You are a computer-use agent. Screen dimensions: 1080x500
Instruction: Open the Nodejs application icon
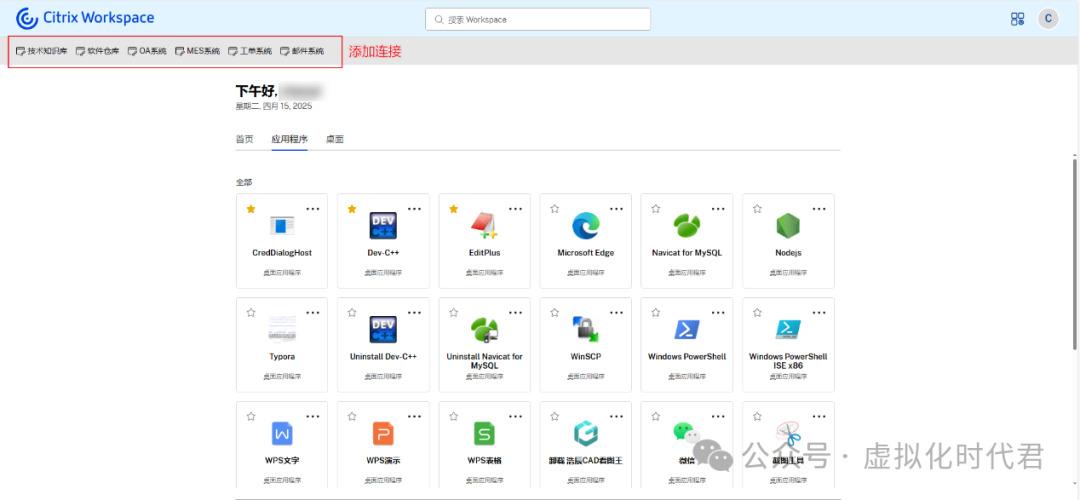click(x=788, y=226)
